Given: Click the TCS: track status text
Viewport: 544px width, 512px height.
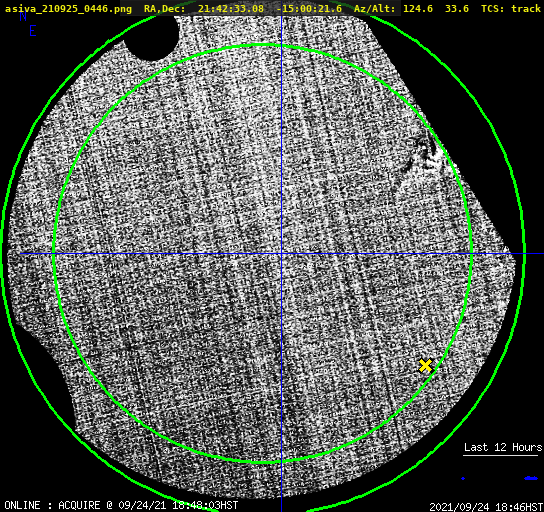Looking at the screenshot, I should pyautogui.click(x=511, y=9).
